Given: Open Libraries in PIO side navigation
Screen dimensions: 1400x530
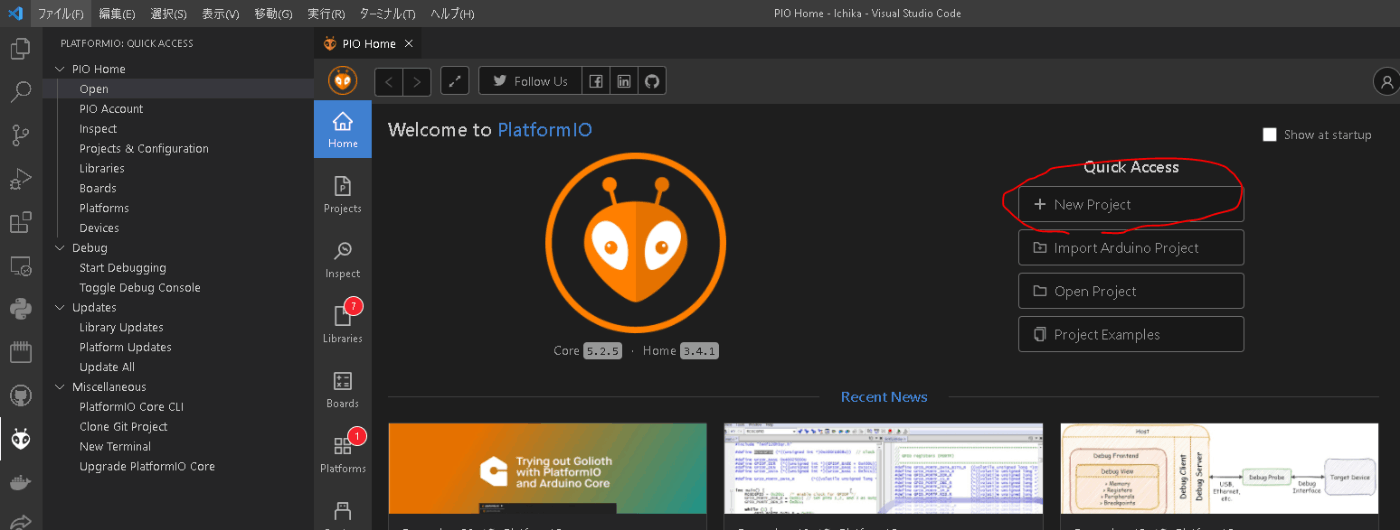Looking at the screenshot, I should click(343, 323).
